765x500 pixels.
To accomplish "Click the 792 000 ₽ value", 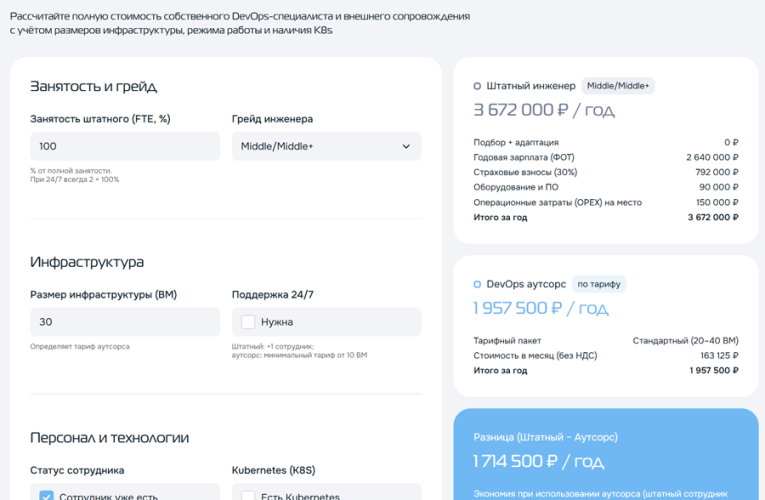I will (717, 172).
